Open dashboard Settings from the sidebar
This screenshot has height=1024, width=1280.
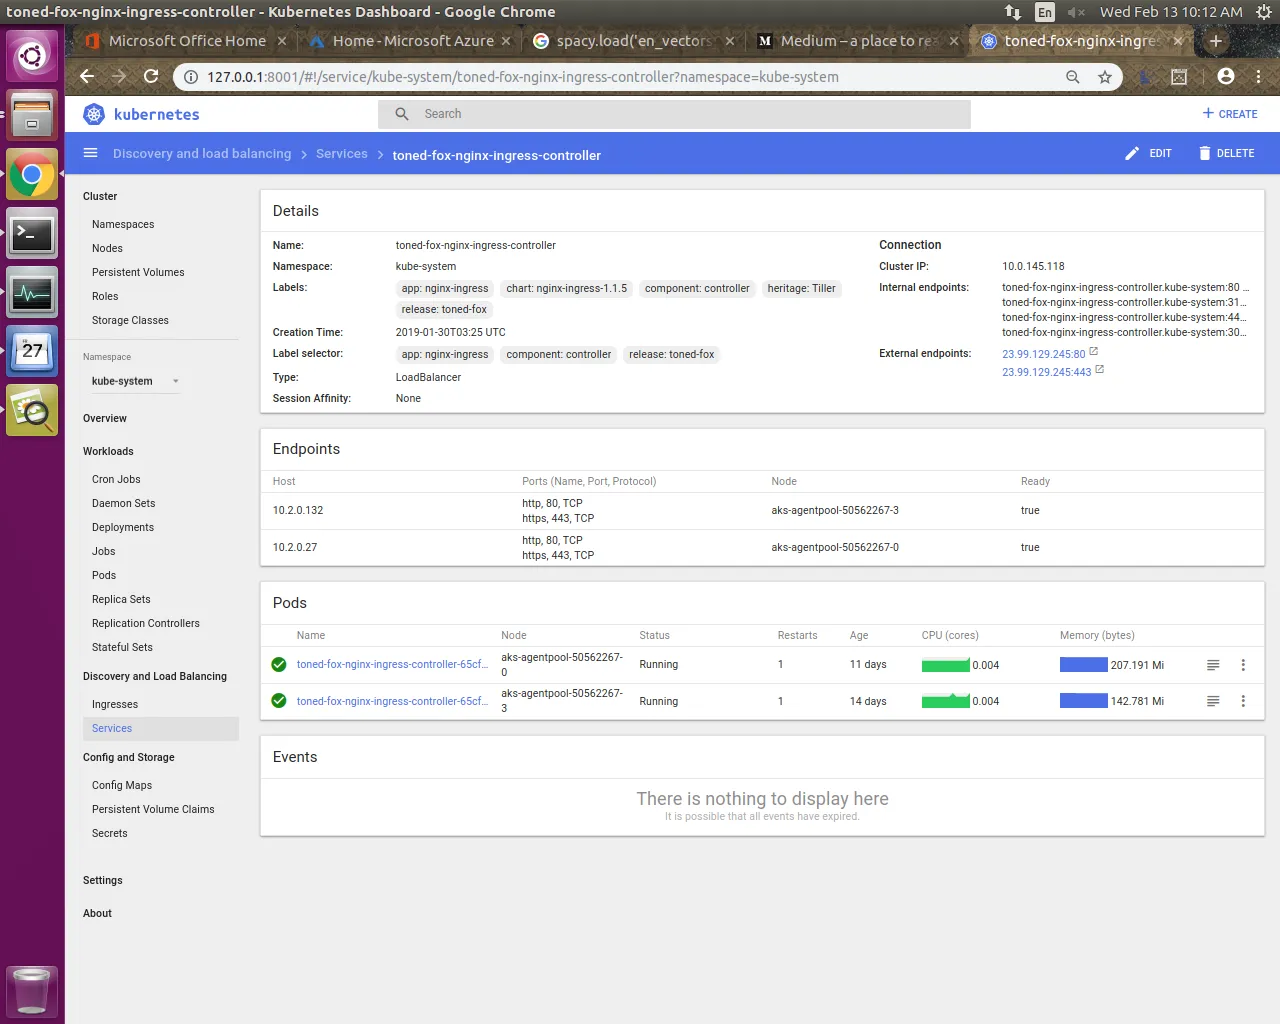pyautogui.click(x=103, y=880)
